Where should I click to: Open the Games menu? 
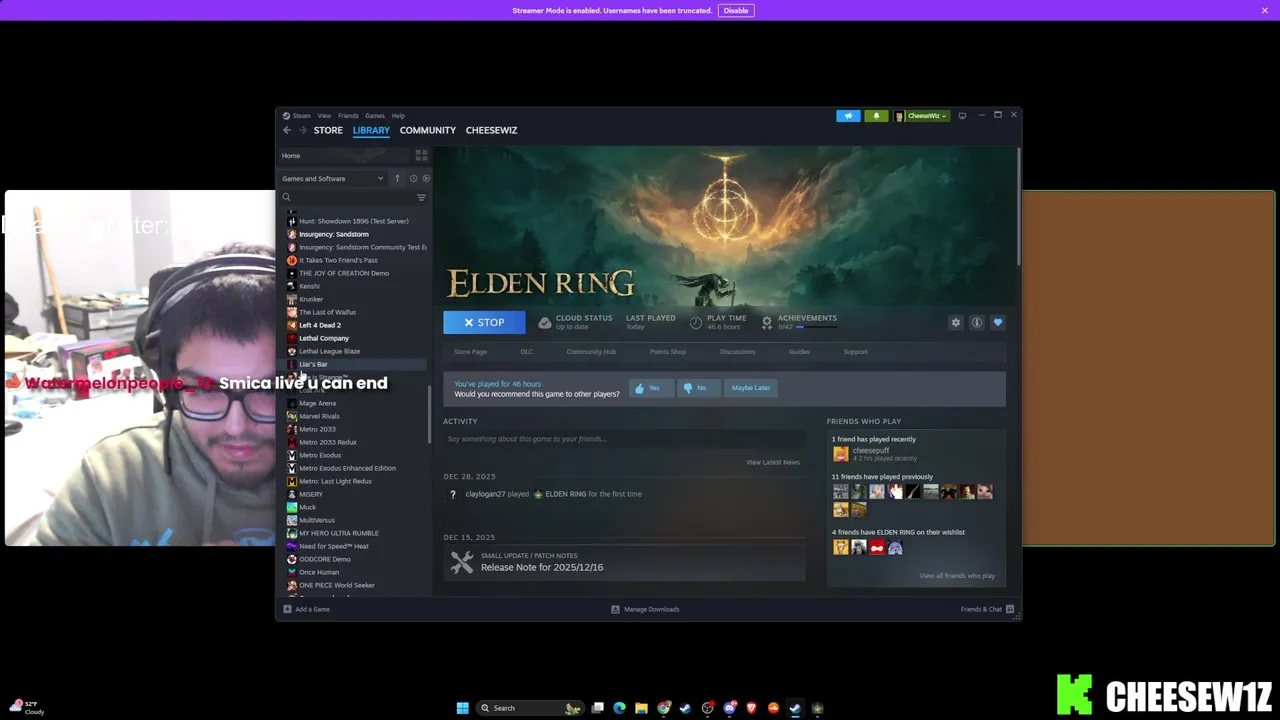pos(375,116)
